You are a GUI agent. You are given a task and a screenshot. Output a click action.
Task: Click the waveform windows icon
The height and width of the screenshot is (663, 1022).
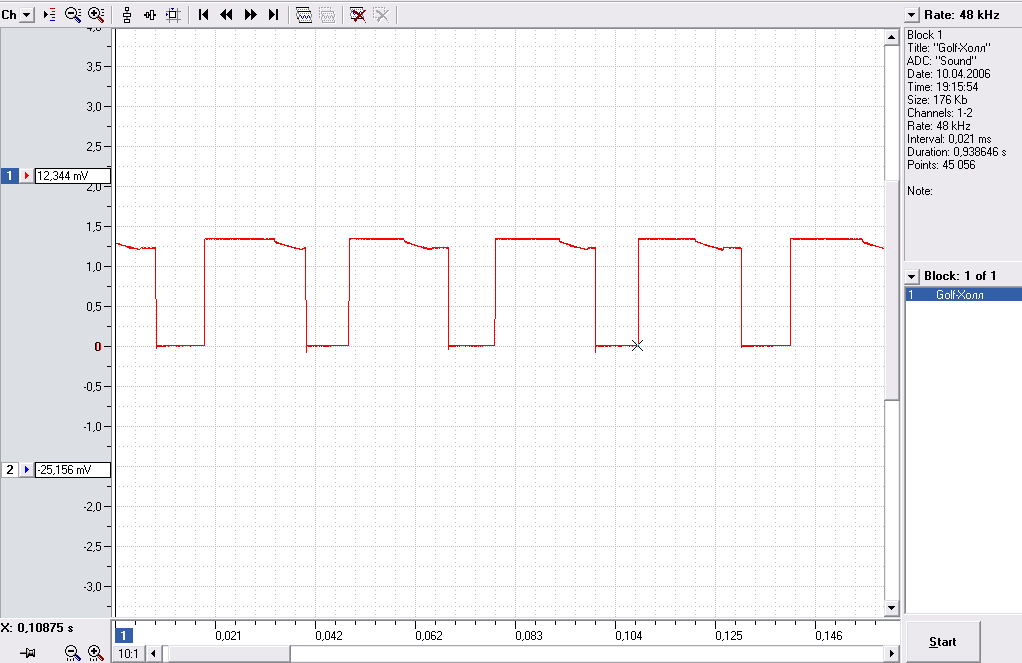tap(304, 14)
